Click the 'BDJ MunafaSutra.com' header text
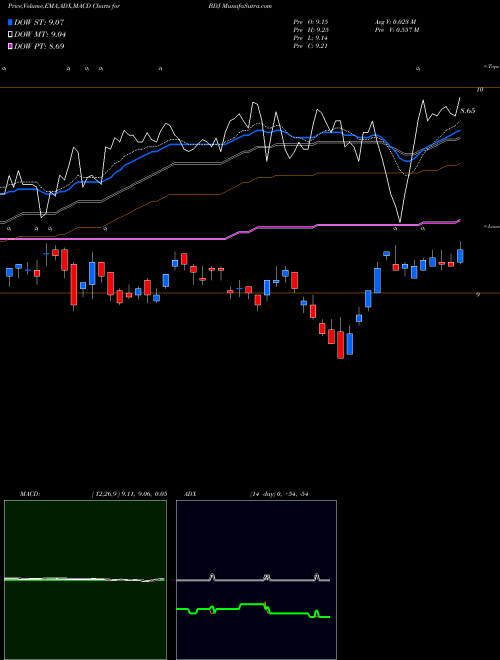Viewport: 500px width, 660px height. (240, 6)
